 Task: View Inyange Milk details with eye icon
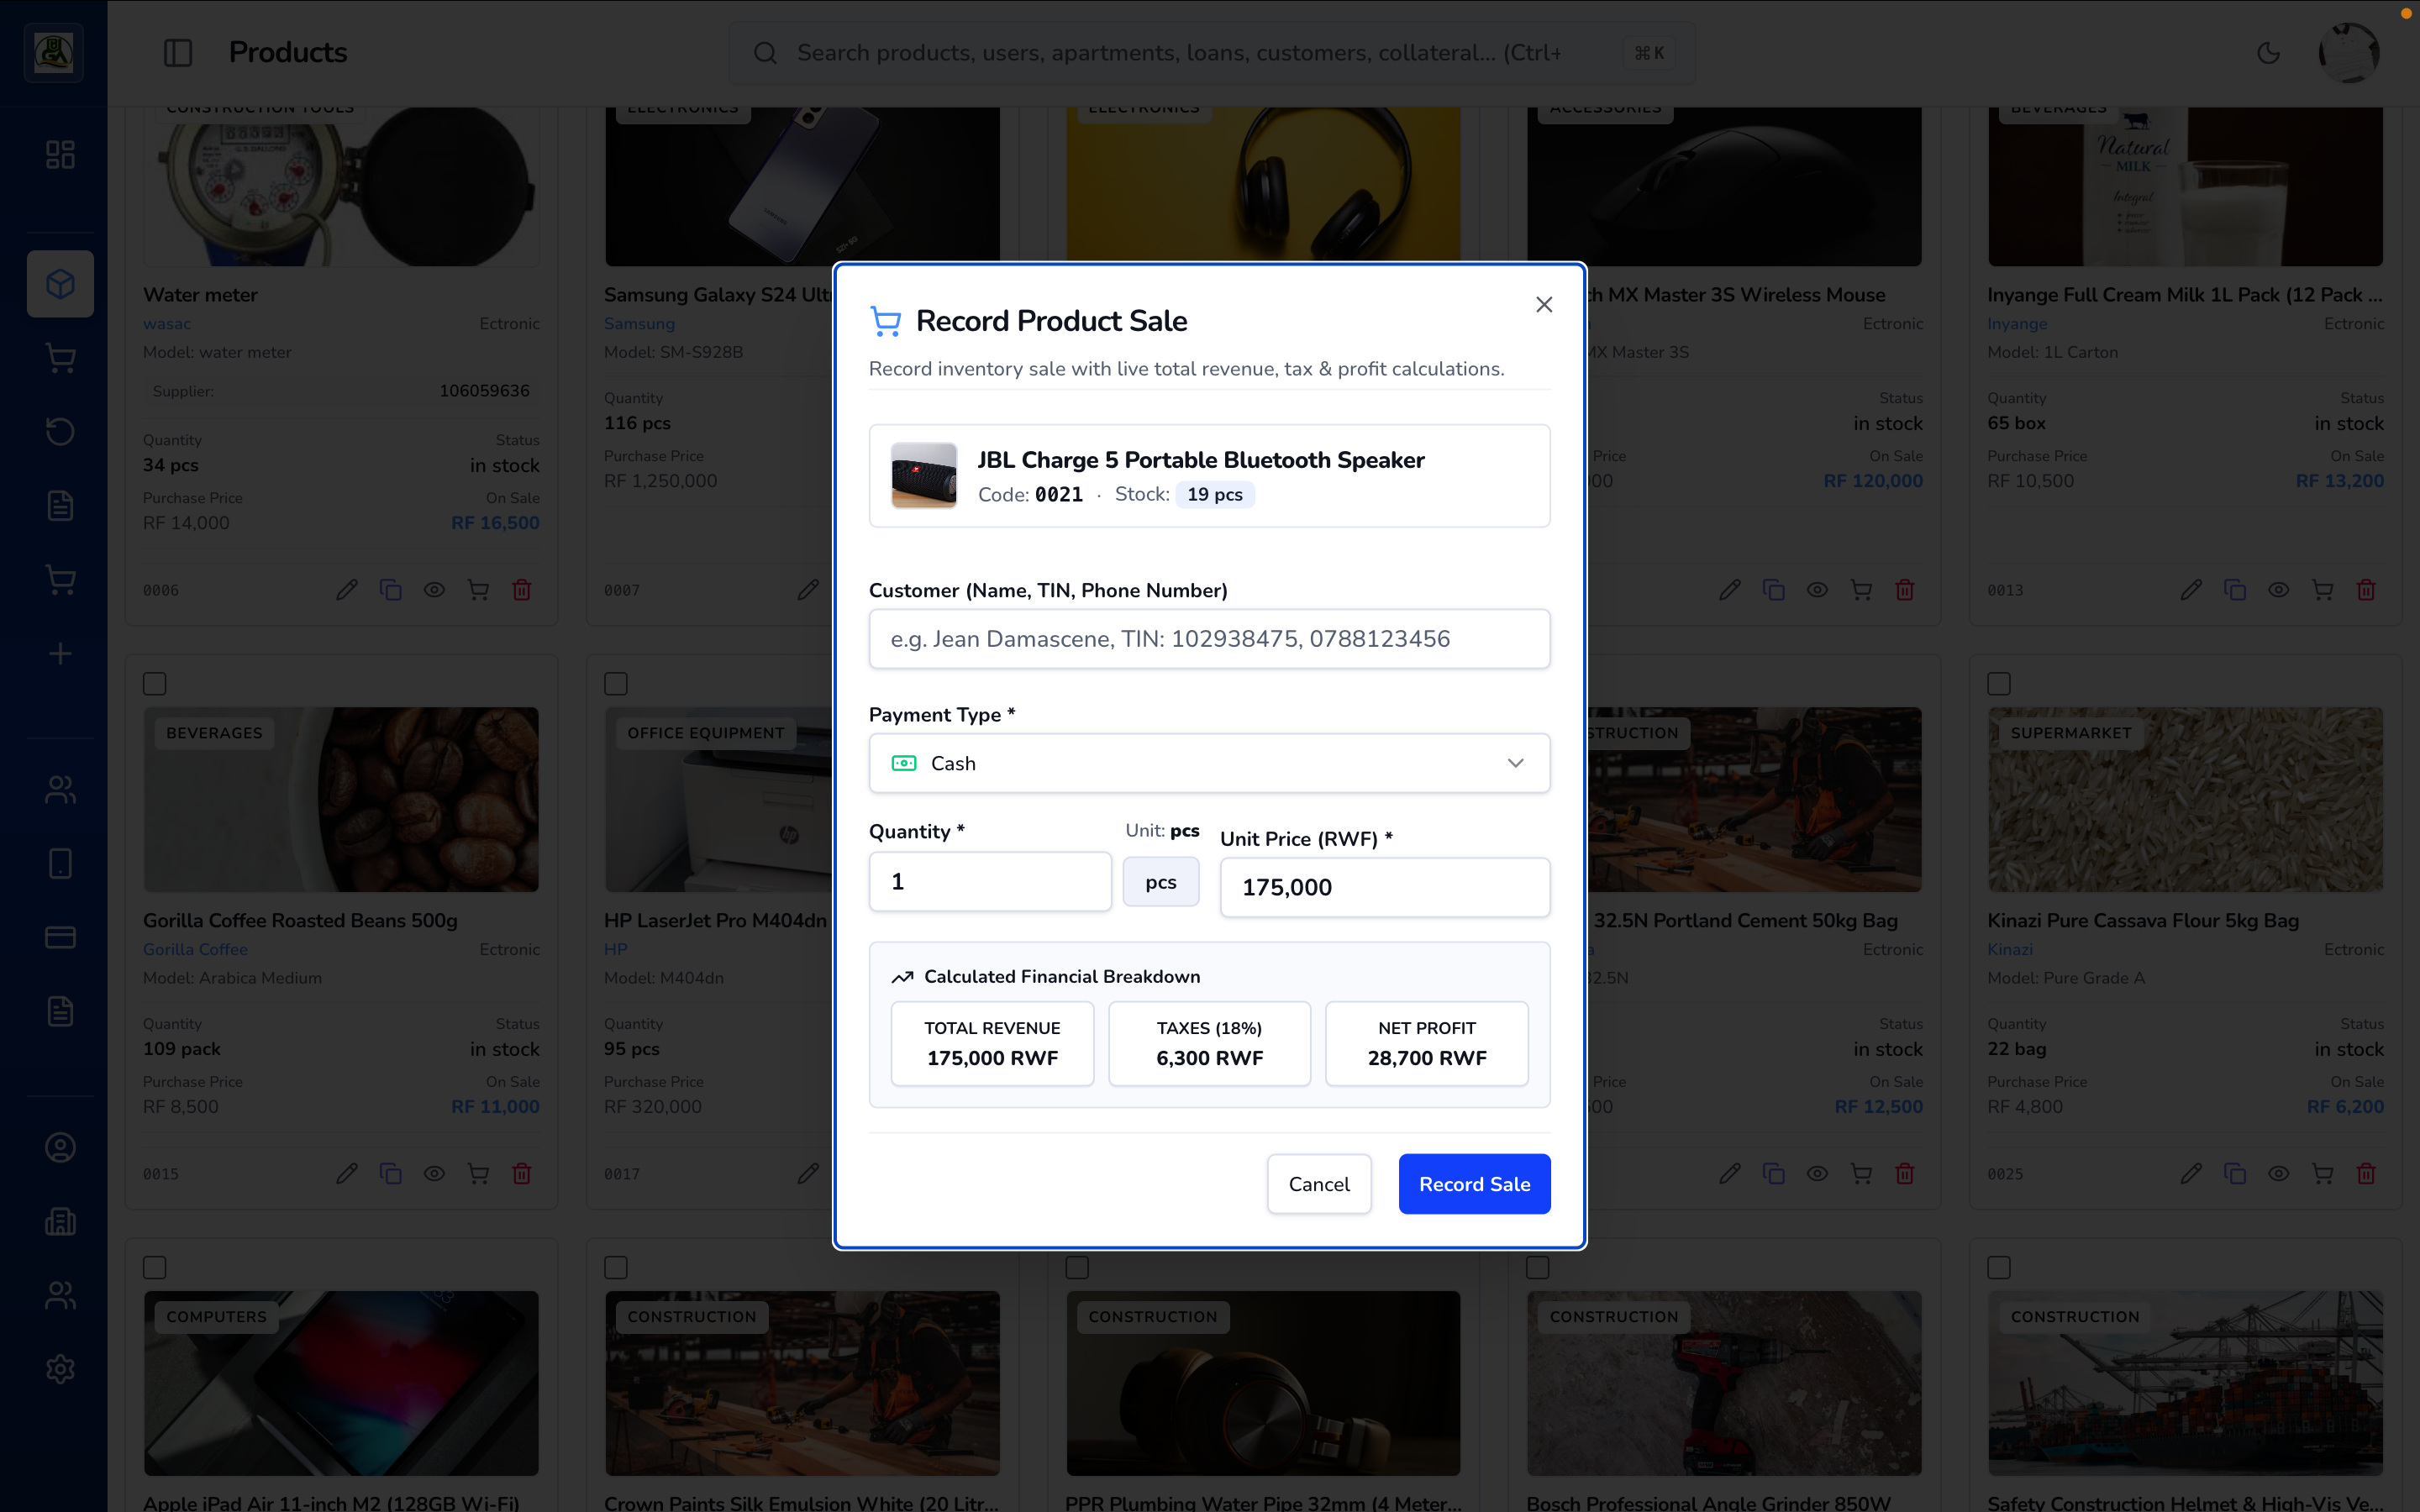[x=2279, y=590]
